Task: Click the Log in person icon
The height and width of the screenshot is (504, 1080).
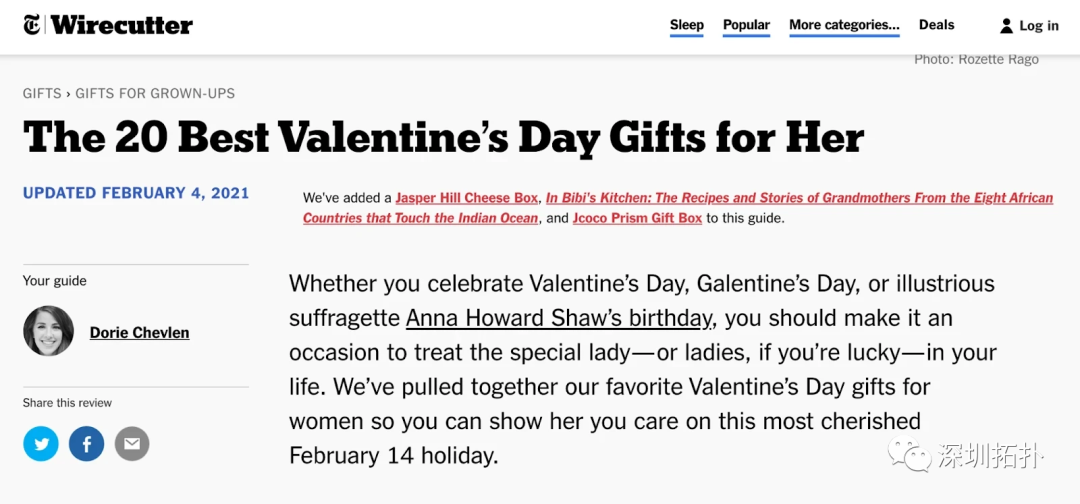Action: [x=1006, y=26]
